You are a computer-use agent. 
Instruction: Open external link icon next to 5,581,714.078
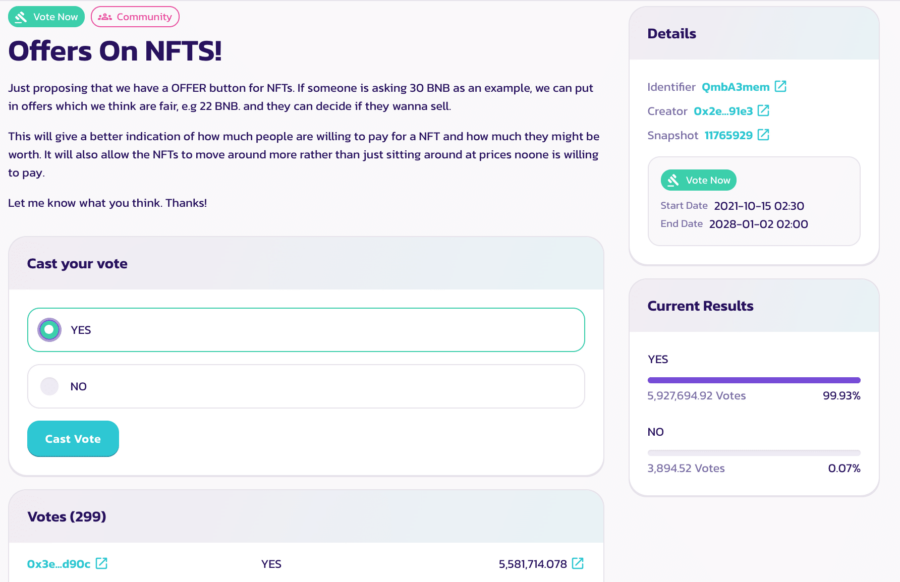[578, 564]
